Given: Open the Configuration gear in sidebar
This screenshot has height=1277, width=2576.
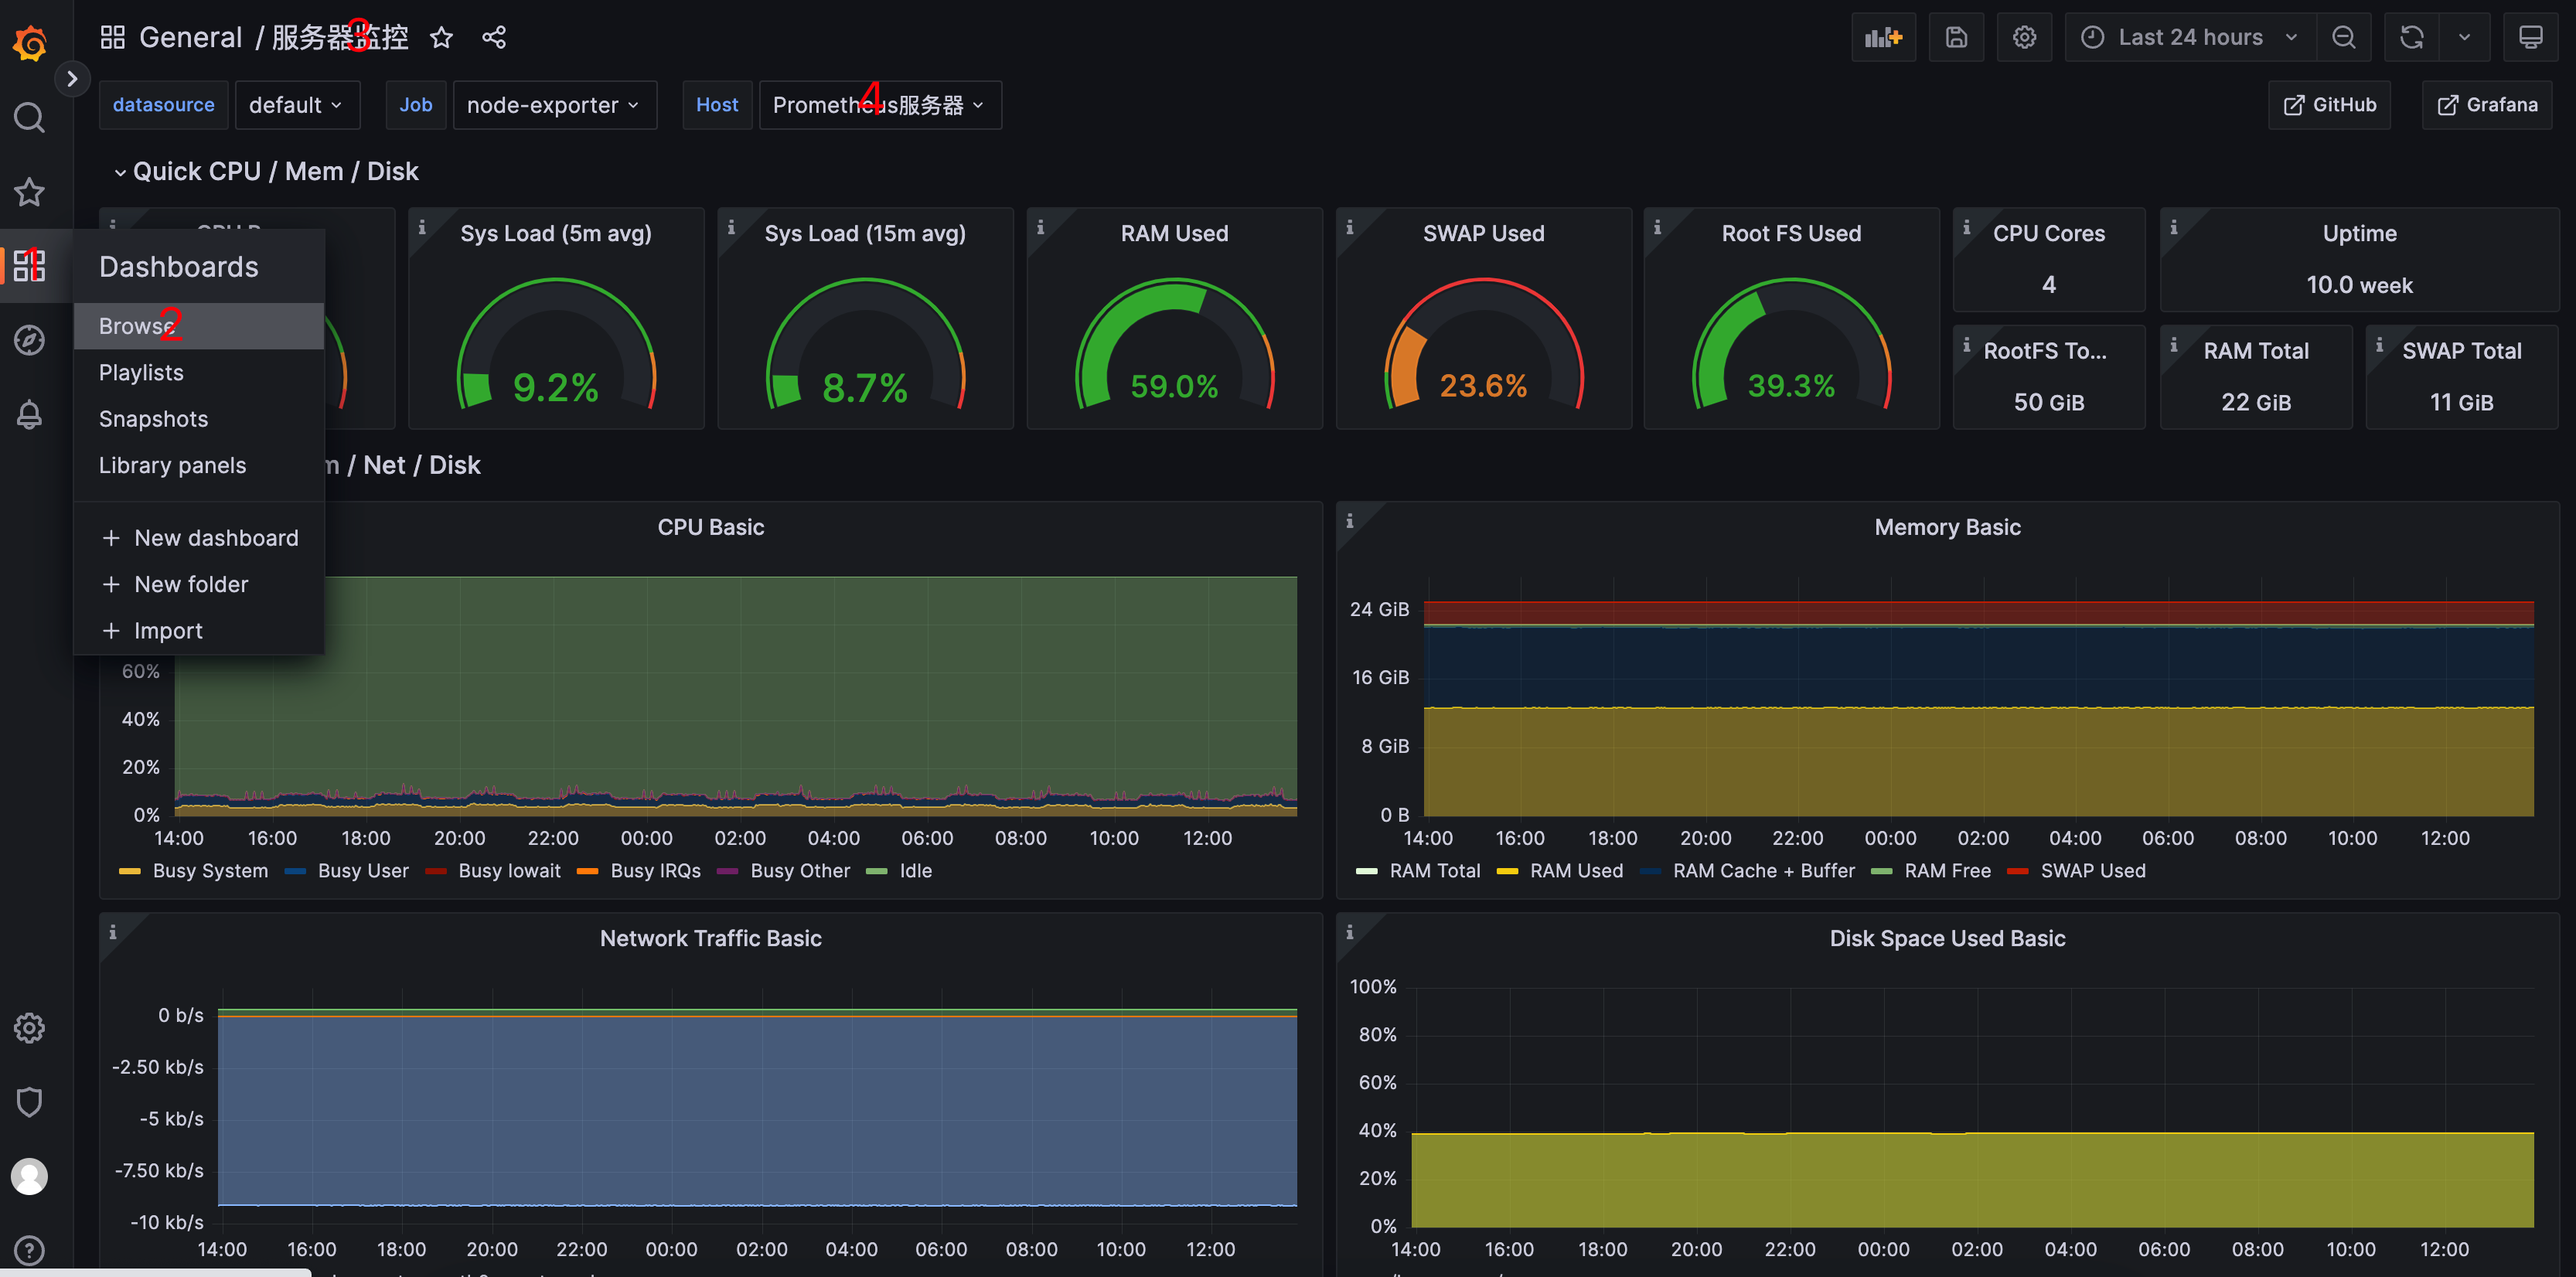Looking at the screenshot, I should click(x=29, y=1028).
